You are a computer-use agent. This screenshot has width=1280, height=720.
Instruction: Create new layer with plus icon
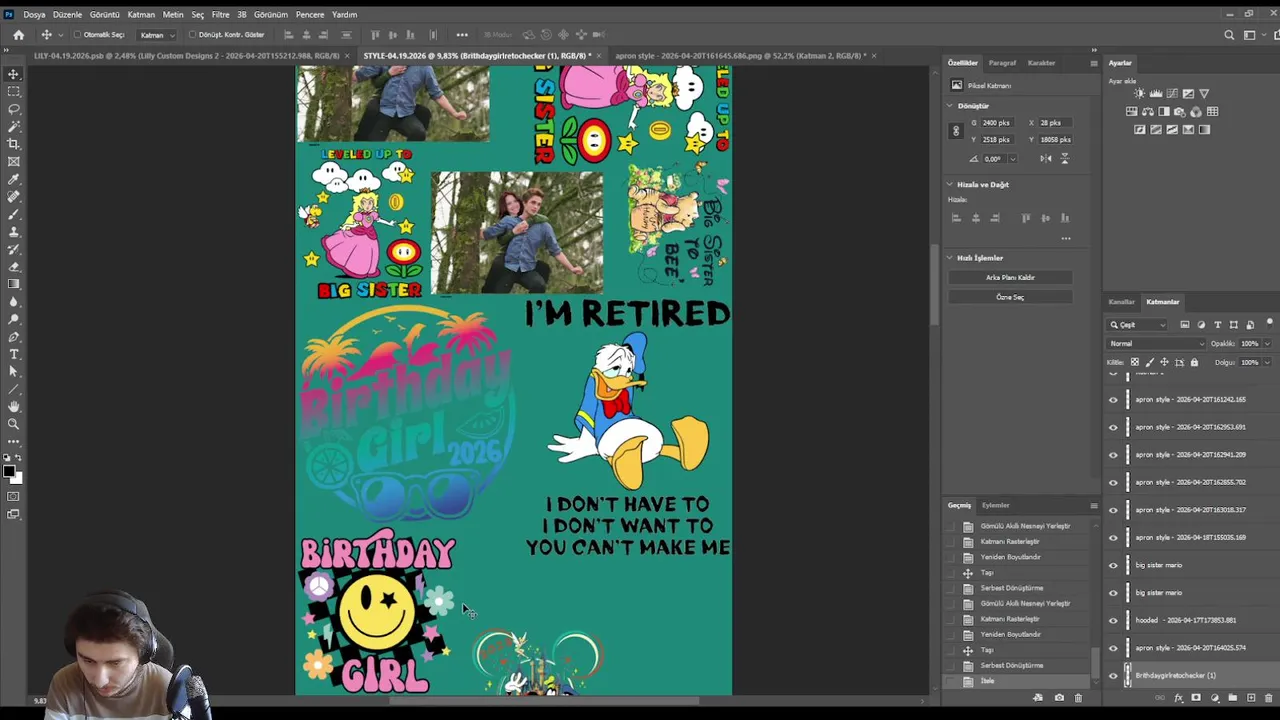pos(1251,698)
